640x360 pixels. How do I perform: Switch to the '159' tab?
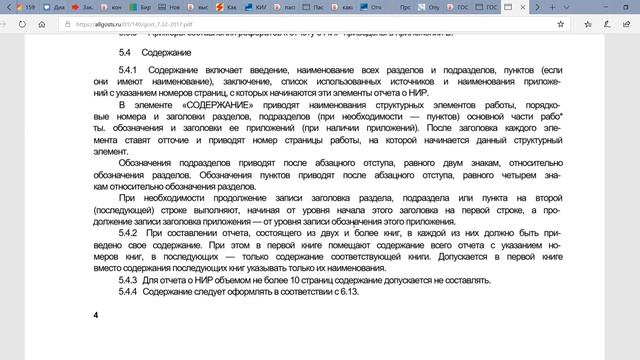(x=25, y=7)
